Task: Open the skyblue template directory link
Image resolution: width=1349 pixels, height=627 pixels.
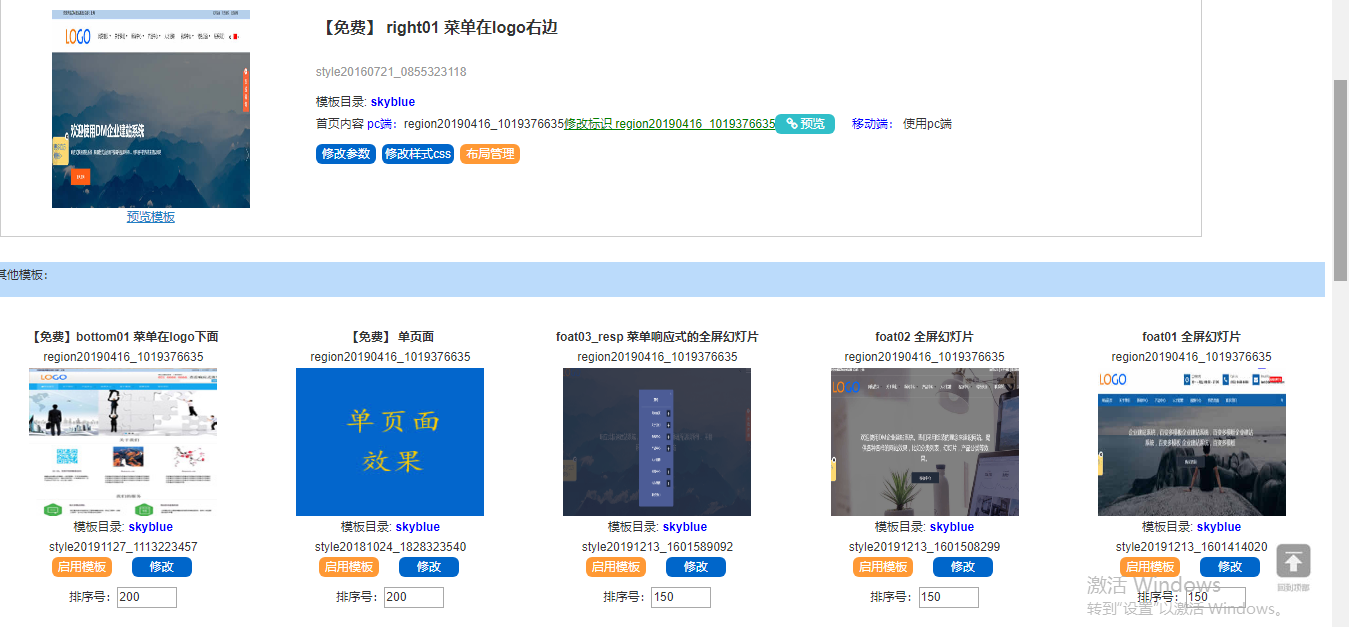Action: pos(393,101)
